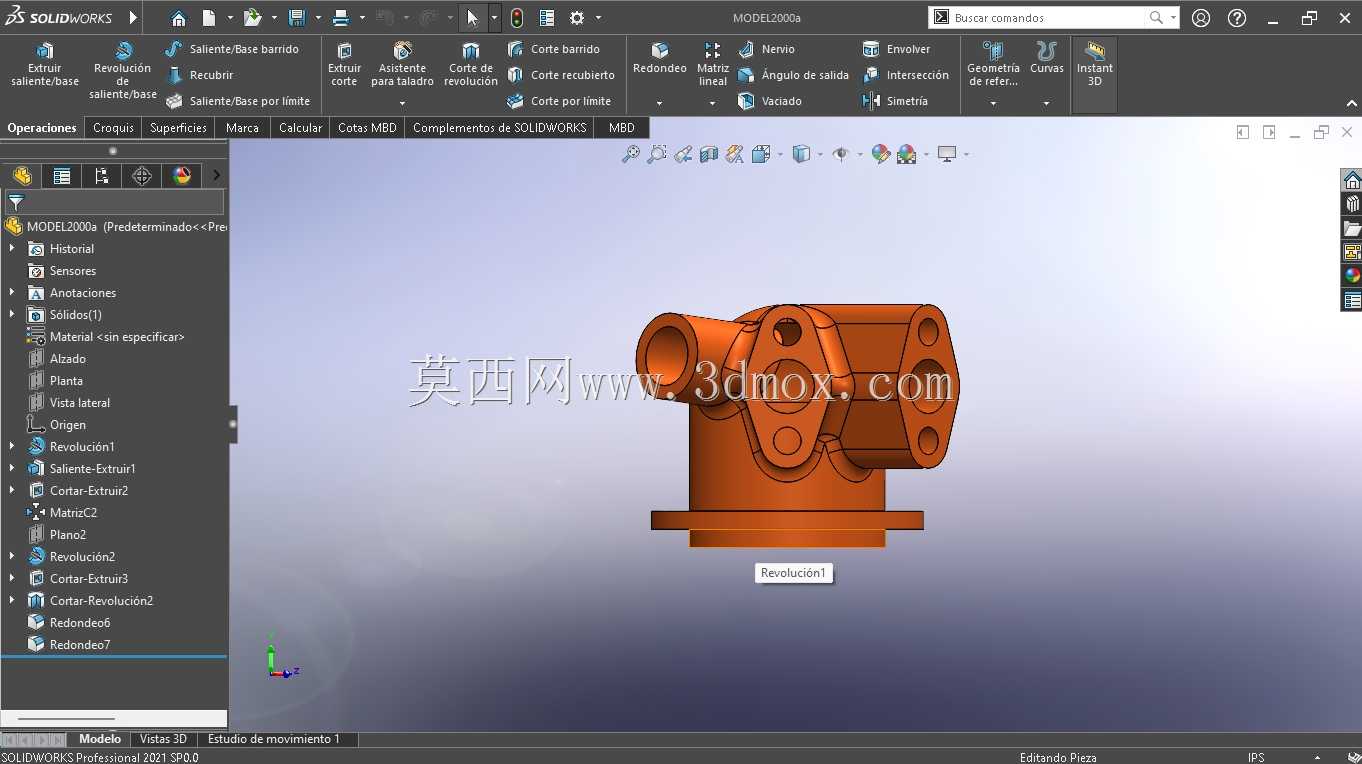Choose Corte barrido command
Image resolution: width=1362 pixels, height=764 pixels.
553,49
